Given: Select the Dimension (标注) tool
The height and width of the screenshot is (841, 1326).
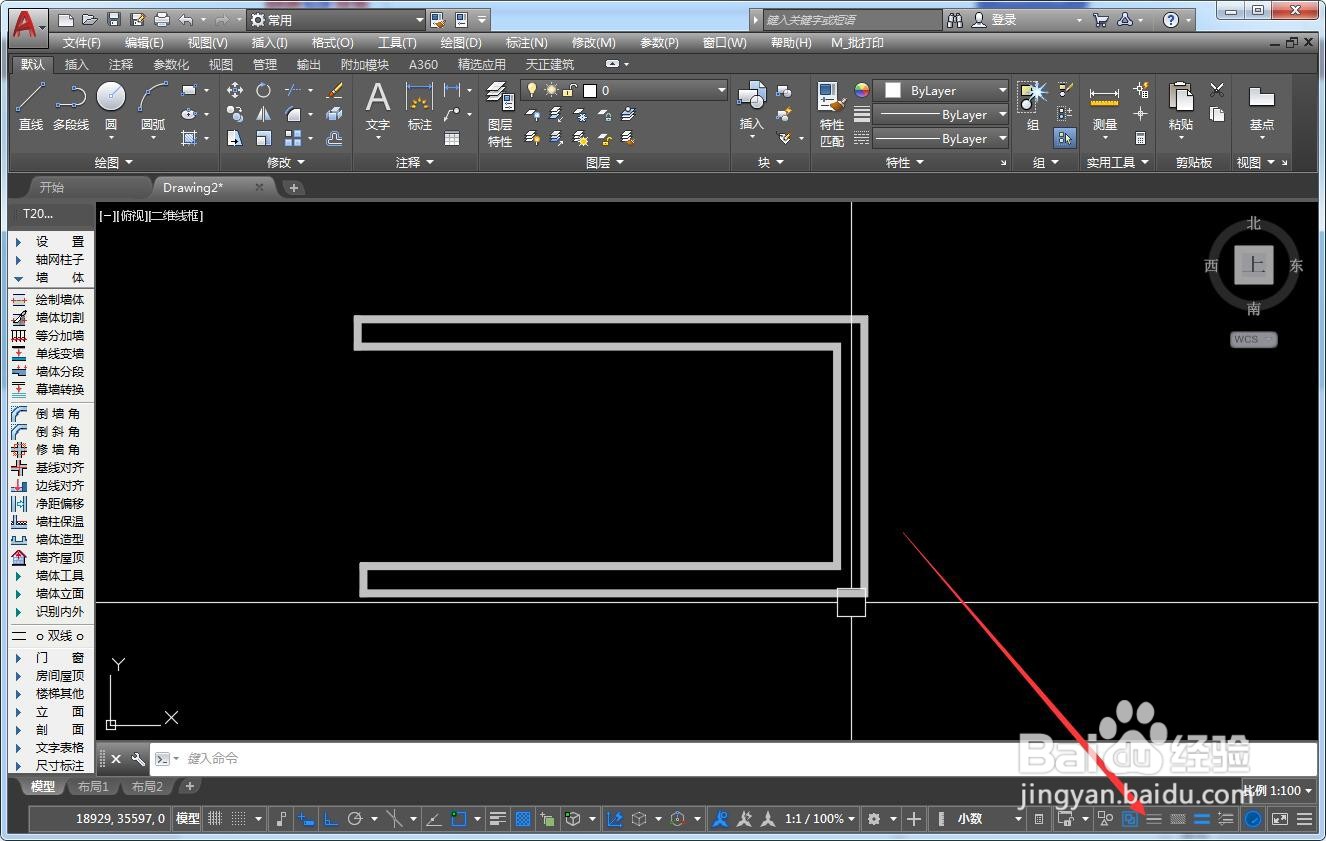Looking at the screenshot, I should point(419,106).
